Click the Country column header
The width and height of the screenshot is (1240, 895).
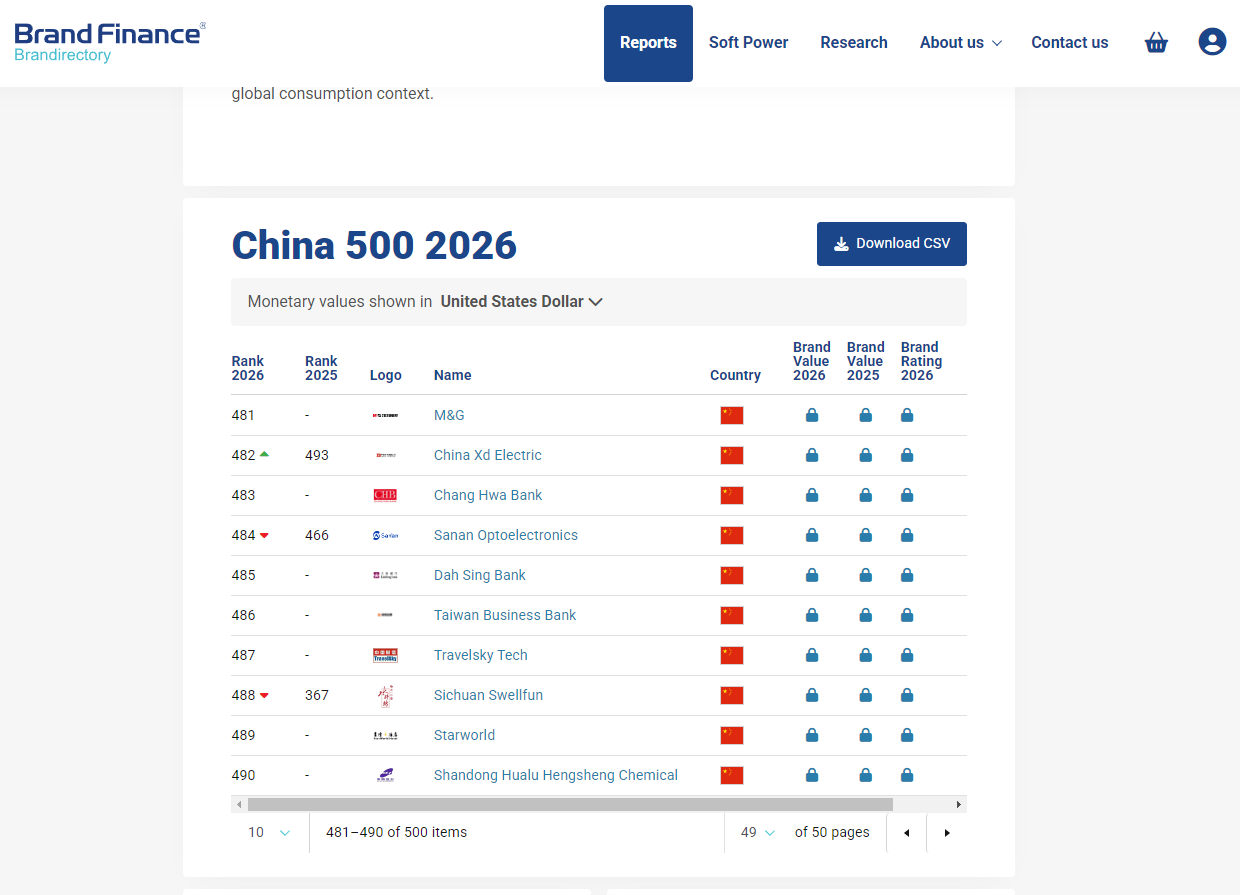[x=735, y=375]
